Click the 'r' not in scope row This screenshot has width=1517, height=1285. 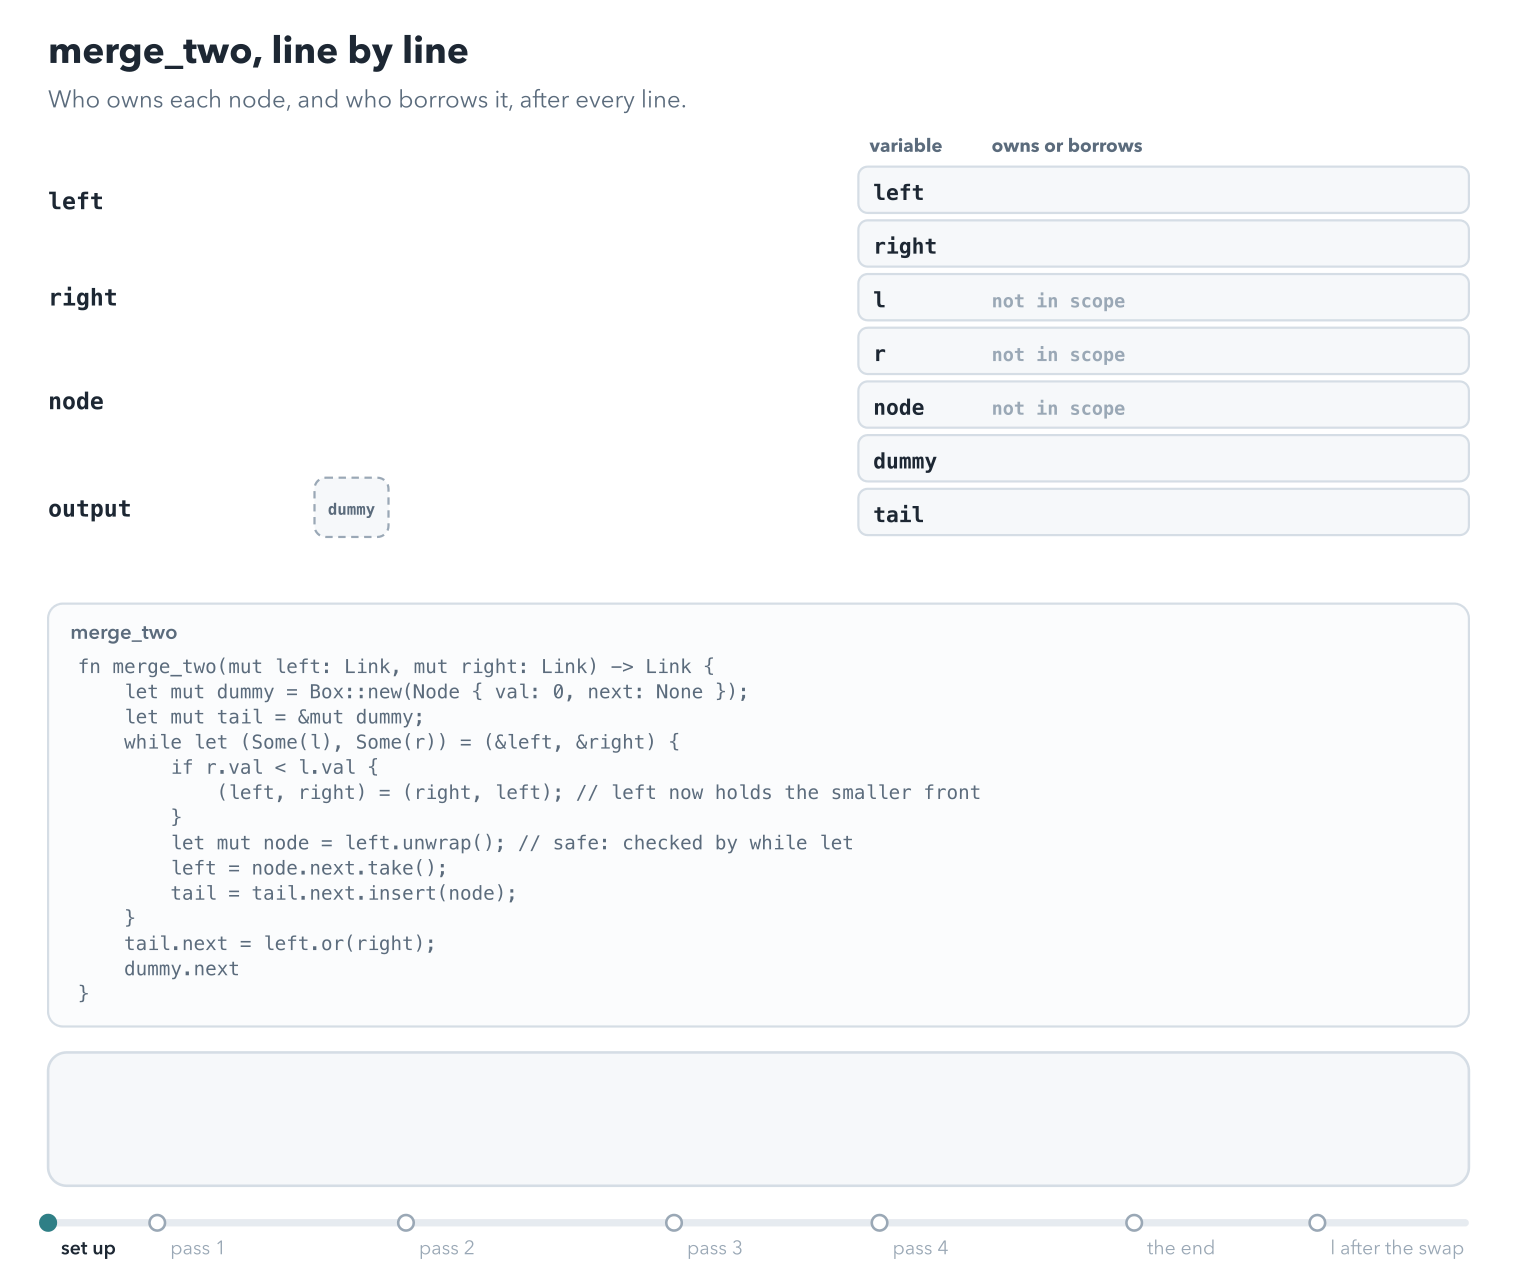(1163, 352)
